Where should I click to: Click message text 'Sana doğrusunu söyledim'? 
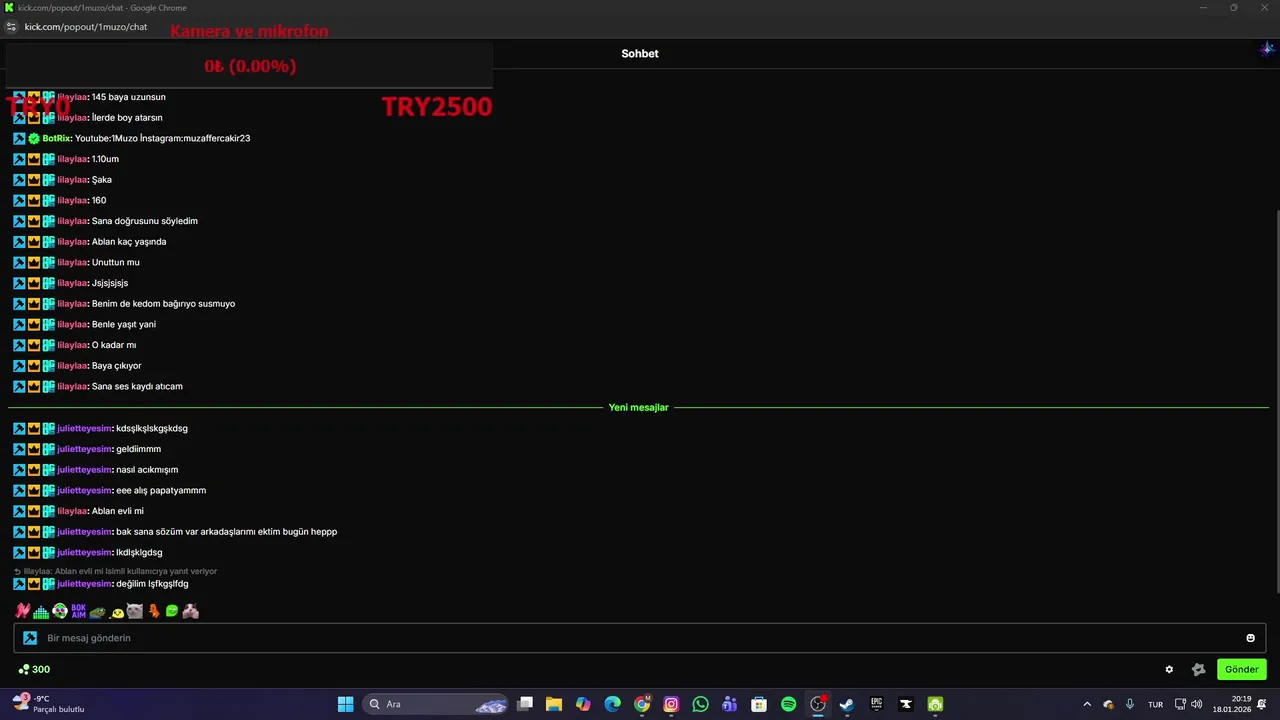[x=145, y=221]
